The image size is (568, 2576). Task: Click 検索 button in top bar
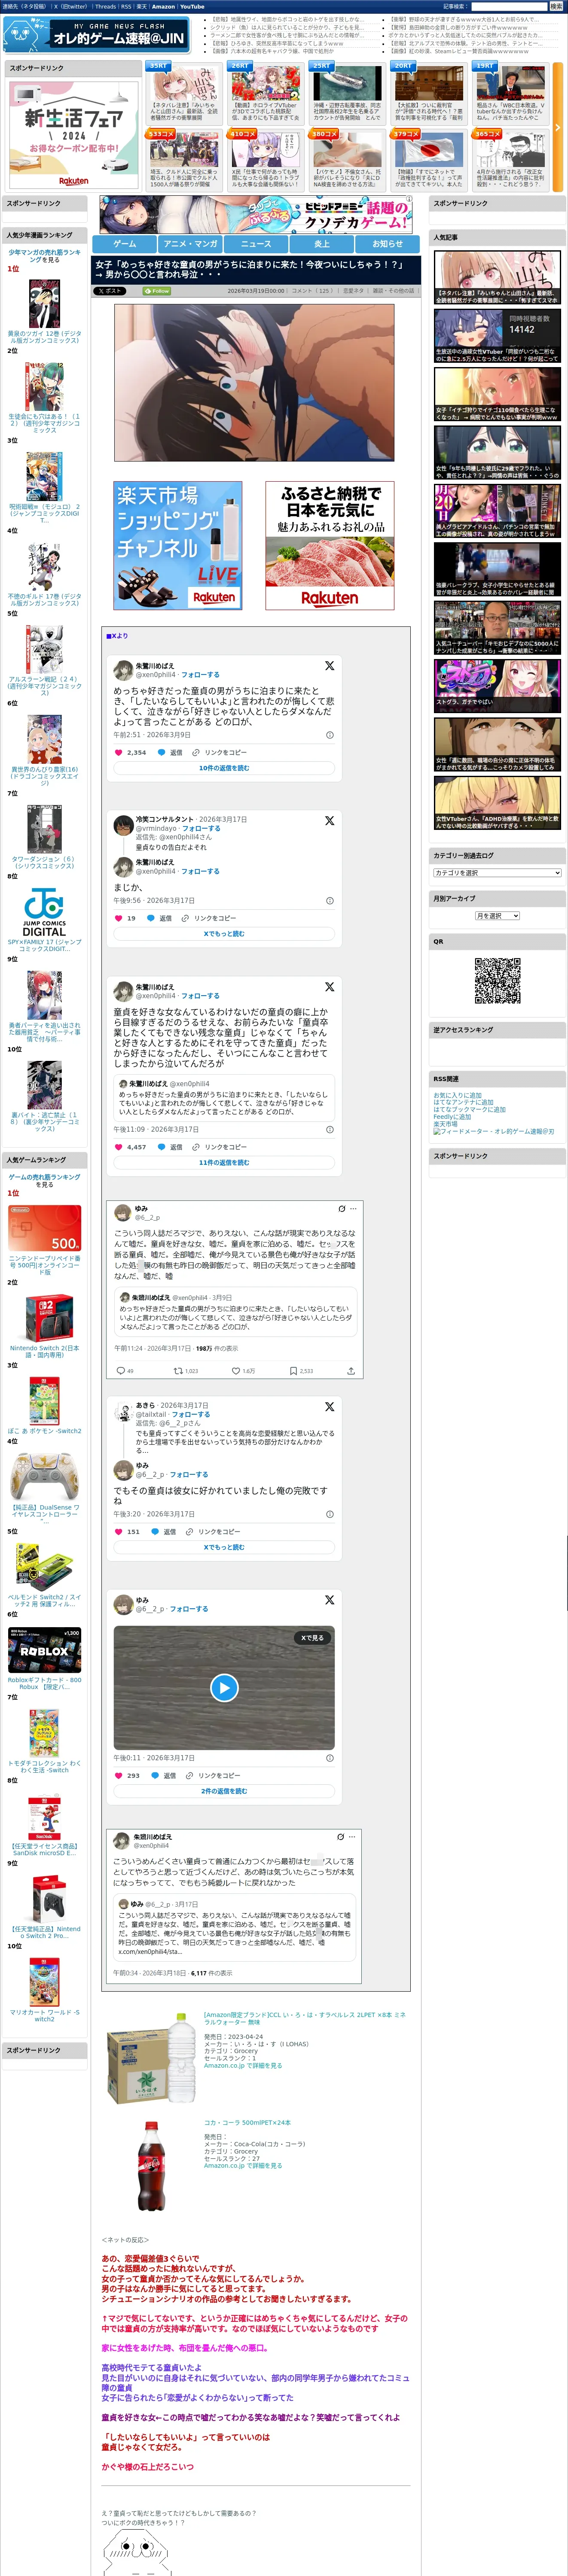[556, 7]
